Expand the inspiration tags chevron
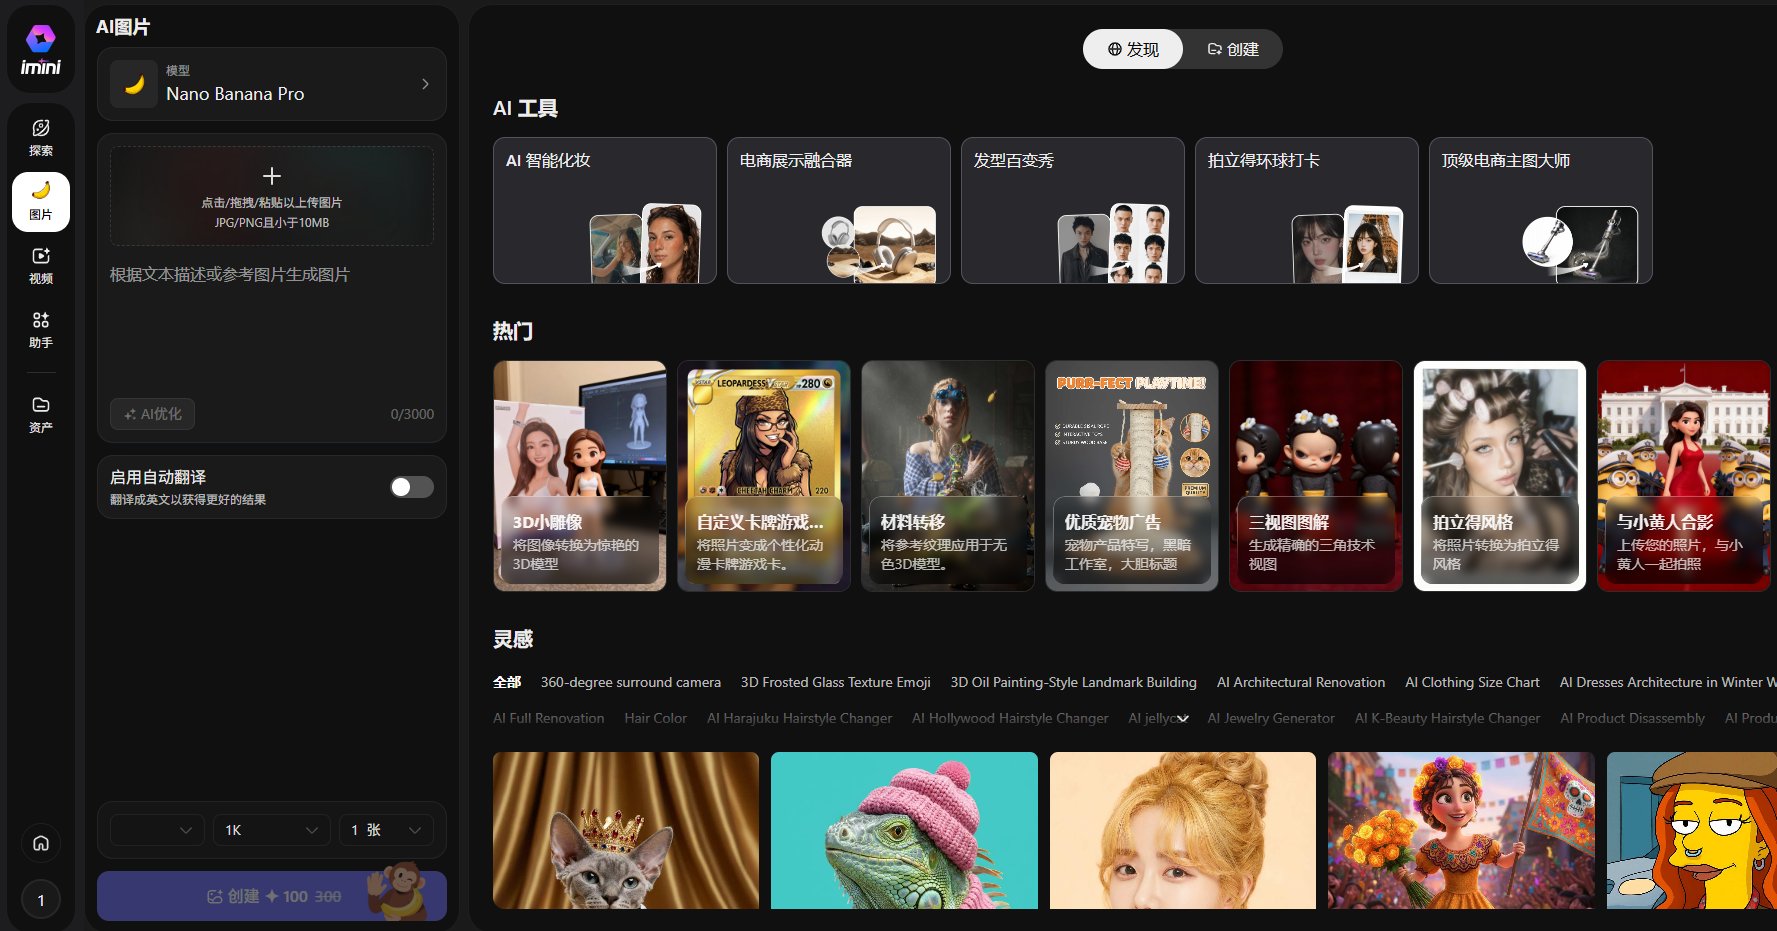Image resolution: width=1777 pixels, height=931 pixels. click(1183, 719)
